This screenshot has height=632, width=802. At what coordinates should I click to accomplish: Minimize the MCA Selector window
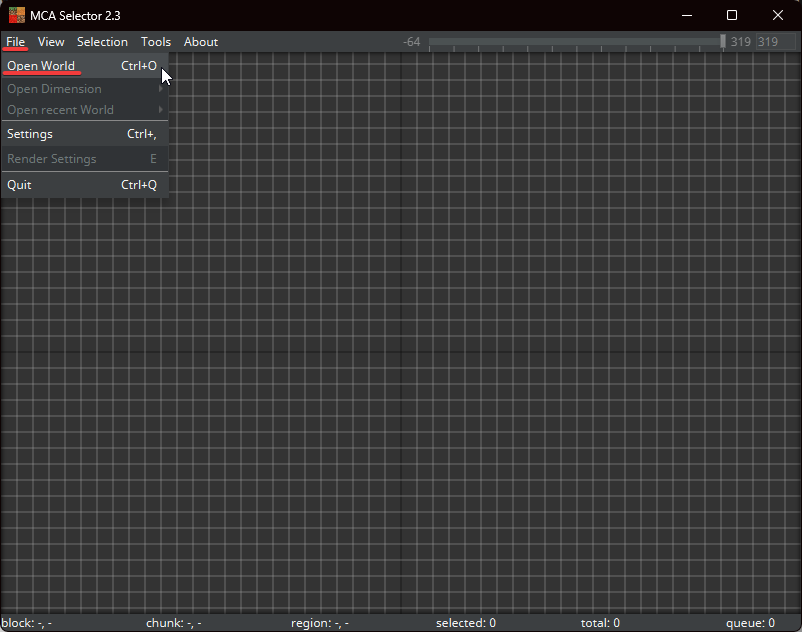(x=687, y=15)
